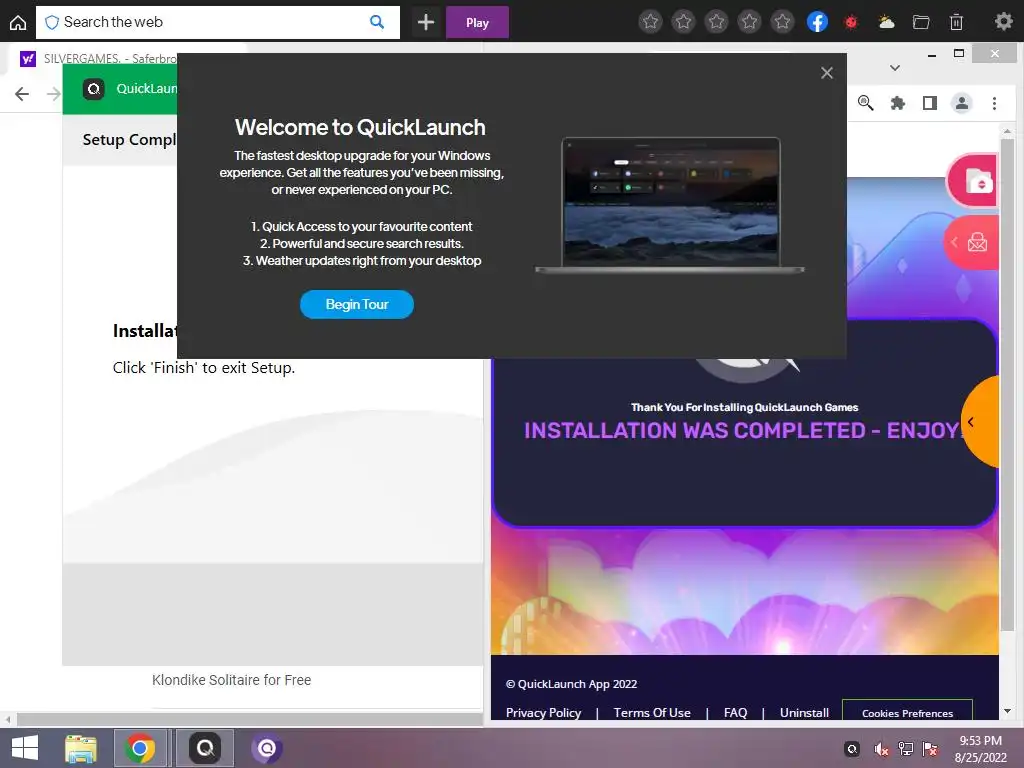Screen dimensions: 1024x768
Task: Click QuickLaunch icon in system tray
Action: click(x=852, y=748)
